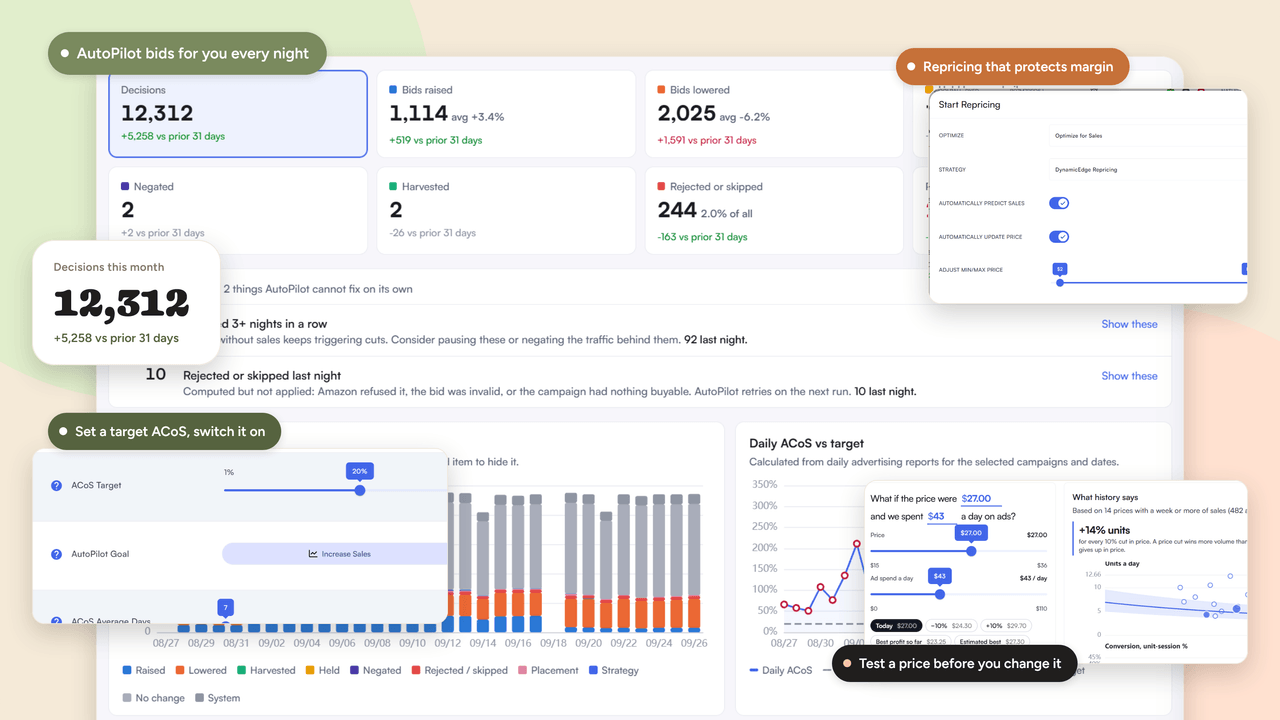
Task: Click the ACoS Target help question icon
Action: (x=56, y=486)
